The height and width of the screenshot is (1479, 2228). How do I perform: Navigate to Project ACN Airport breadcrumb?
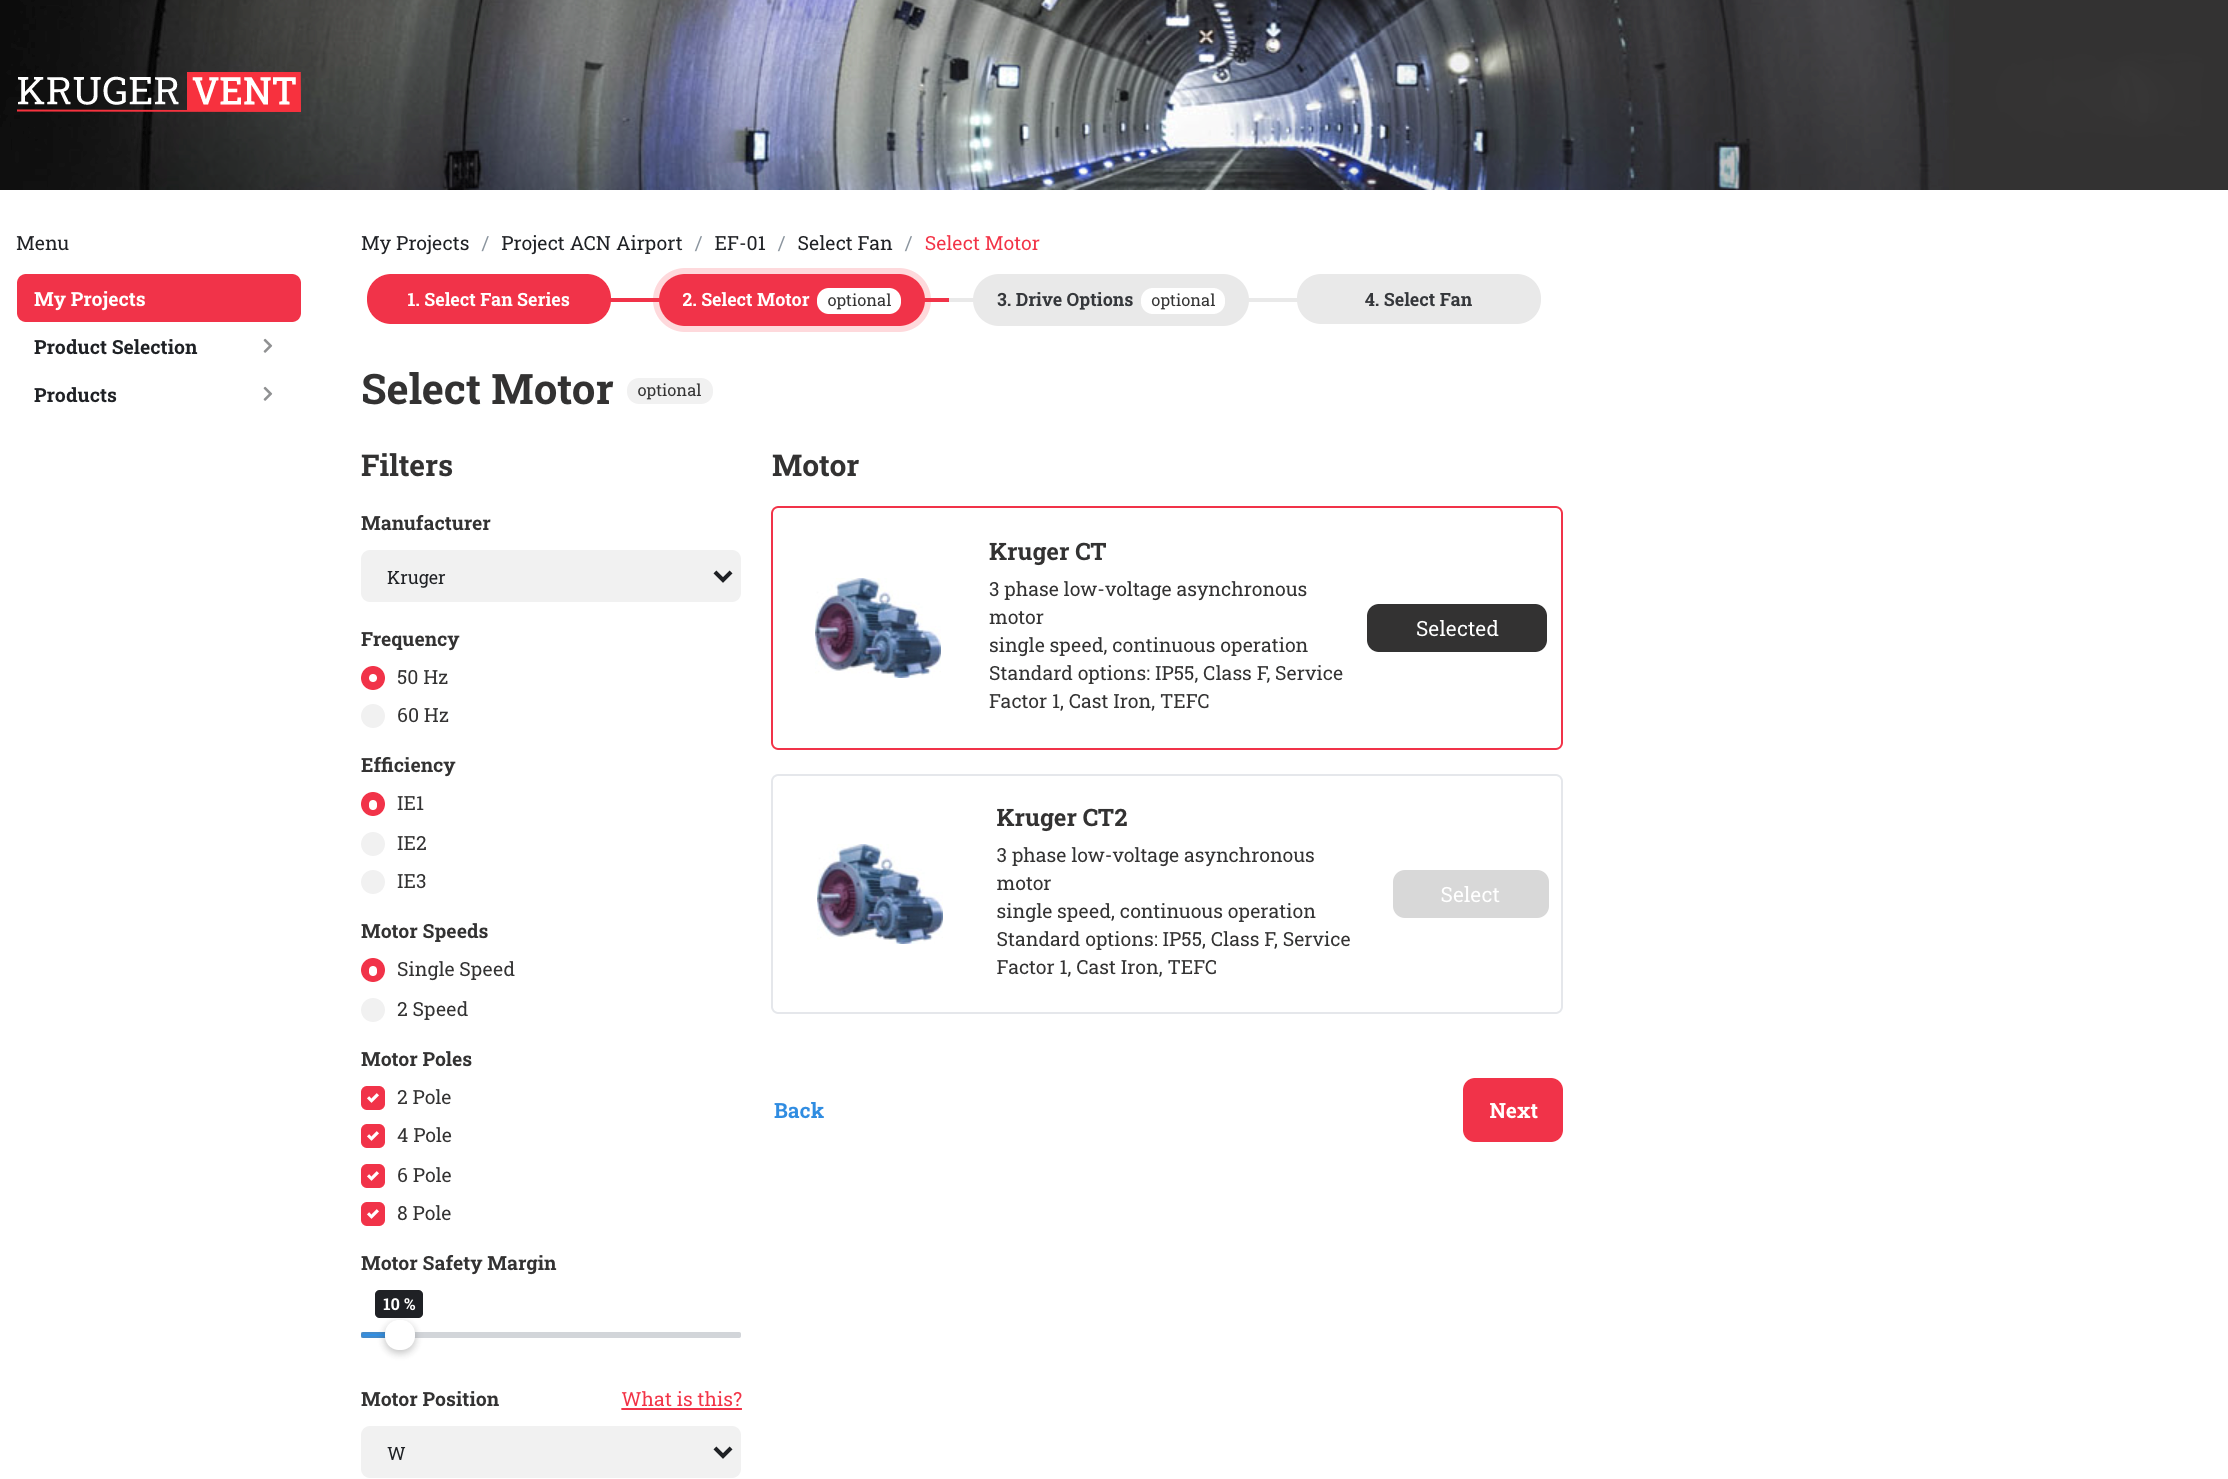point(591,243)
